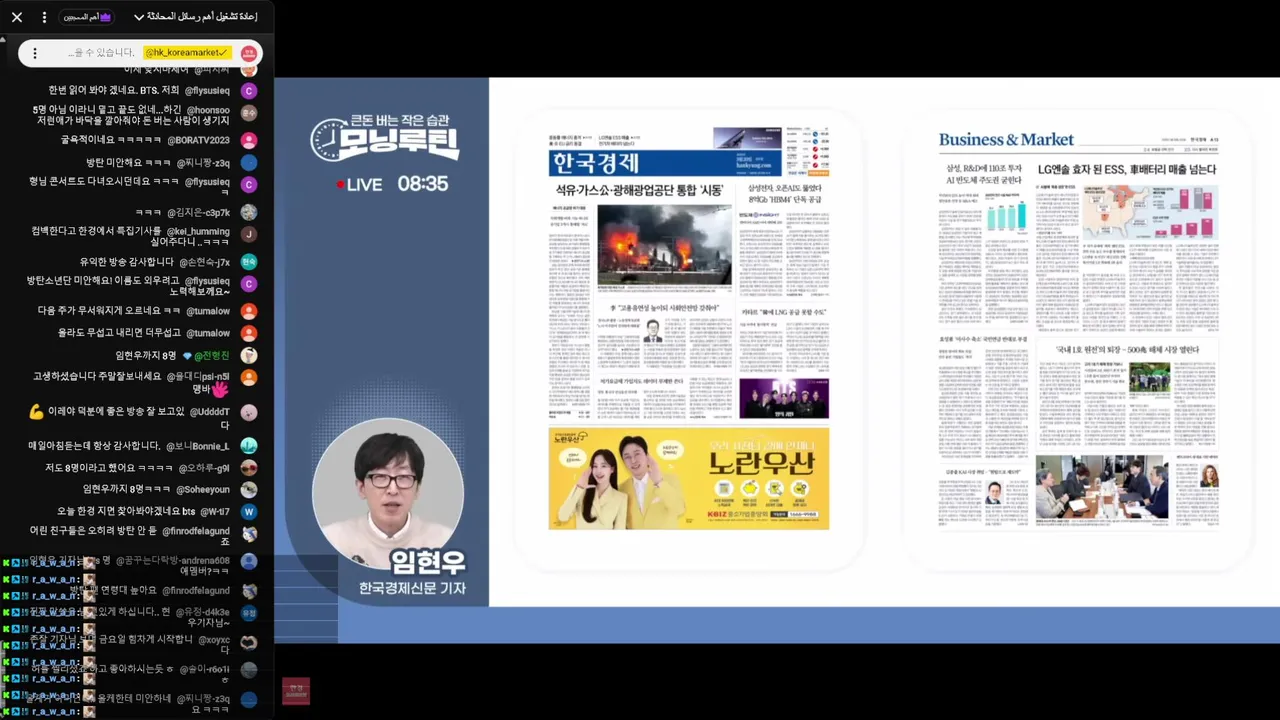Click the @hk_koreamarket badge in the pinned message
Image resolution: width=1280 pixels, height=720 pixels.
tap(187, 53)
